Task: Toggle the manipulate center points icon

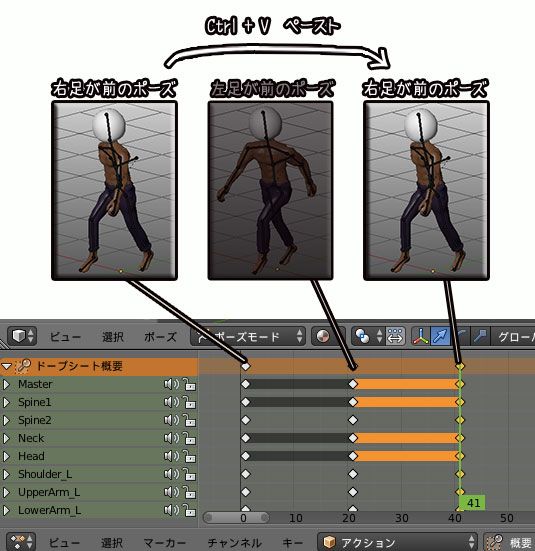Action: coord(395,336)
